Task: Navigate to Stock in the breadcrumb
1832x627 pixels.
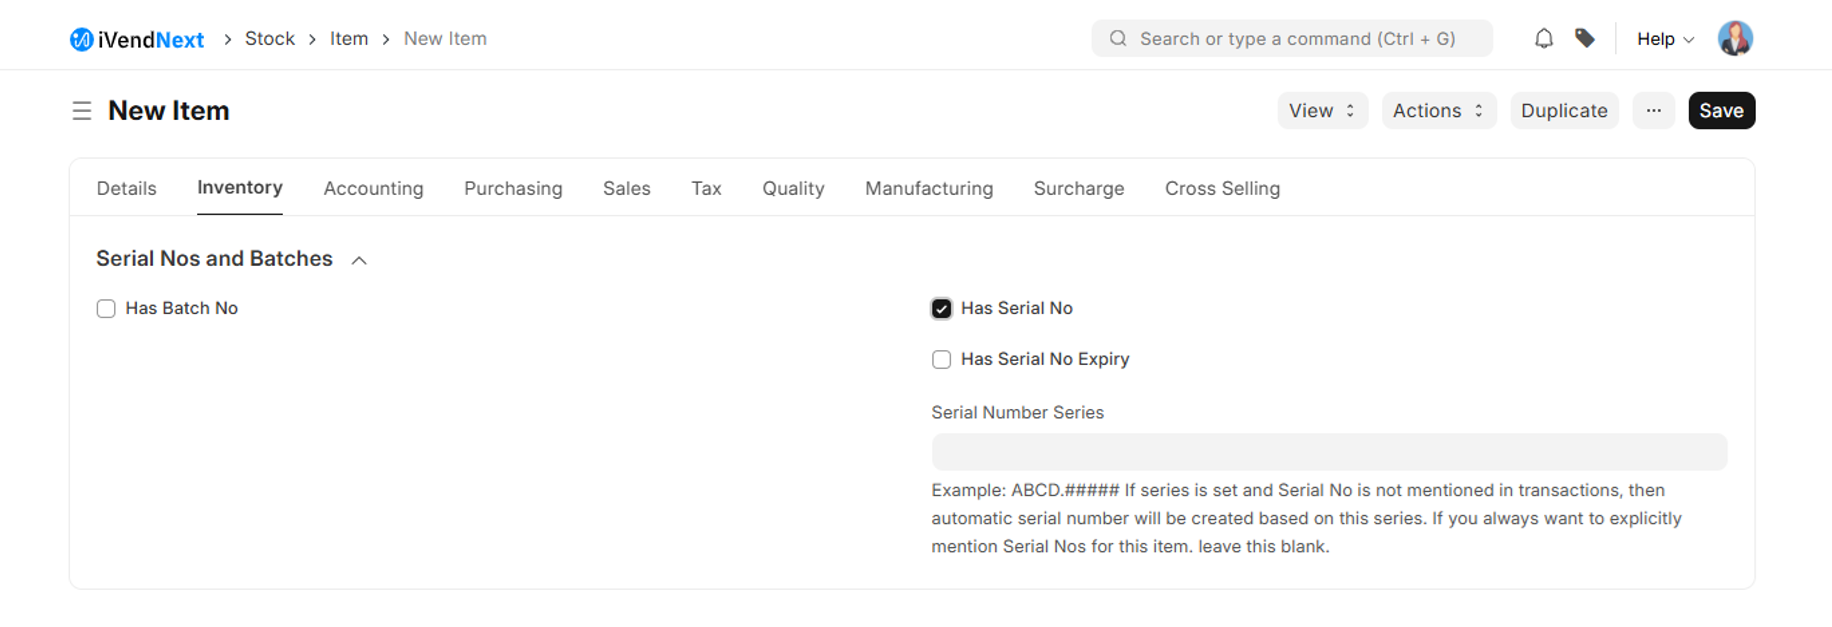Action: point(270,39)
